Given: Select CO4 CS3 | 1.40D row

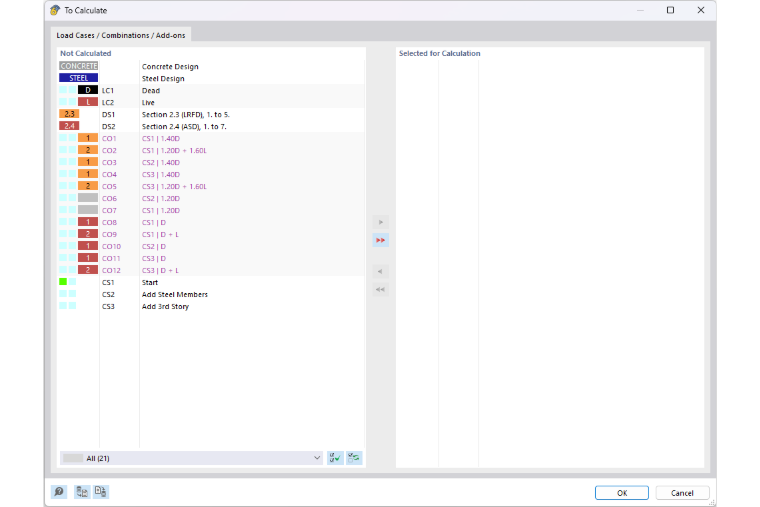Looking at the screenshot, I should pos(211,174).
